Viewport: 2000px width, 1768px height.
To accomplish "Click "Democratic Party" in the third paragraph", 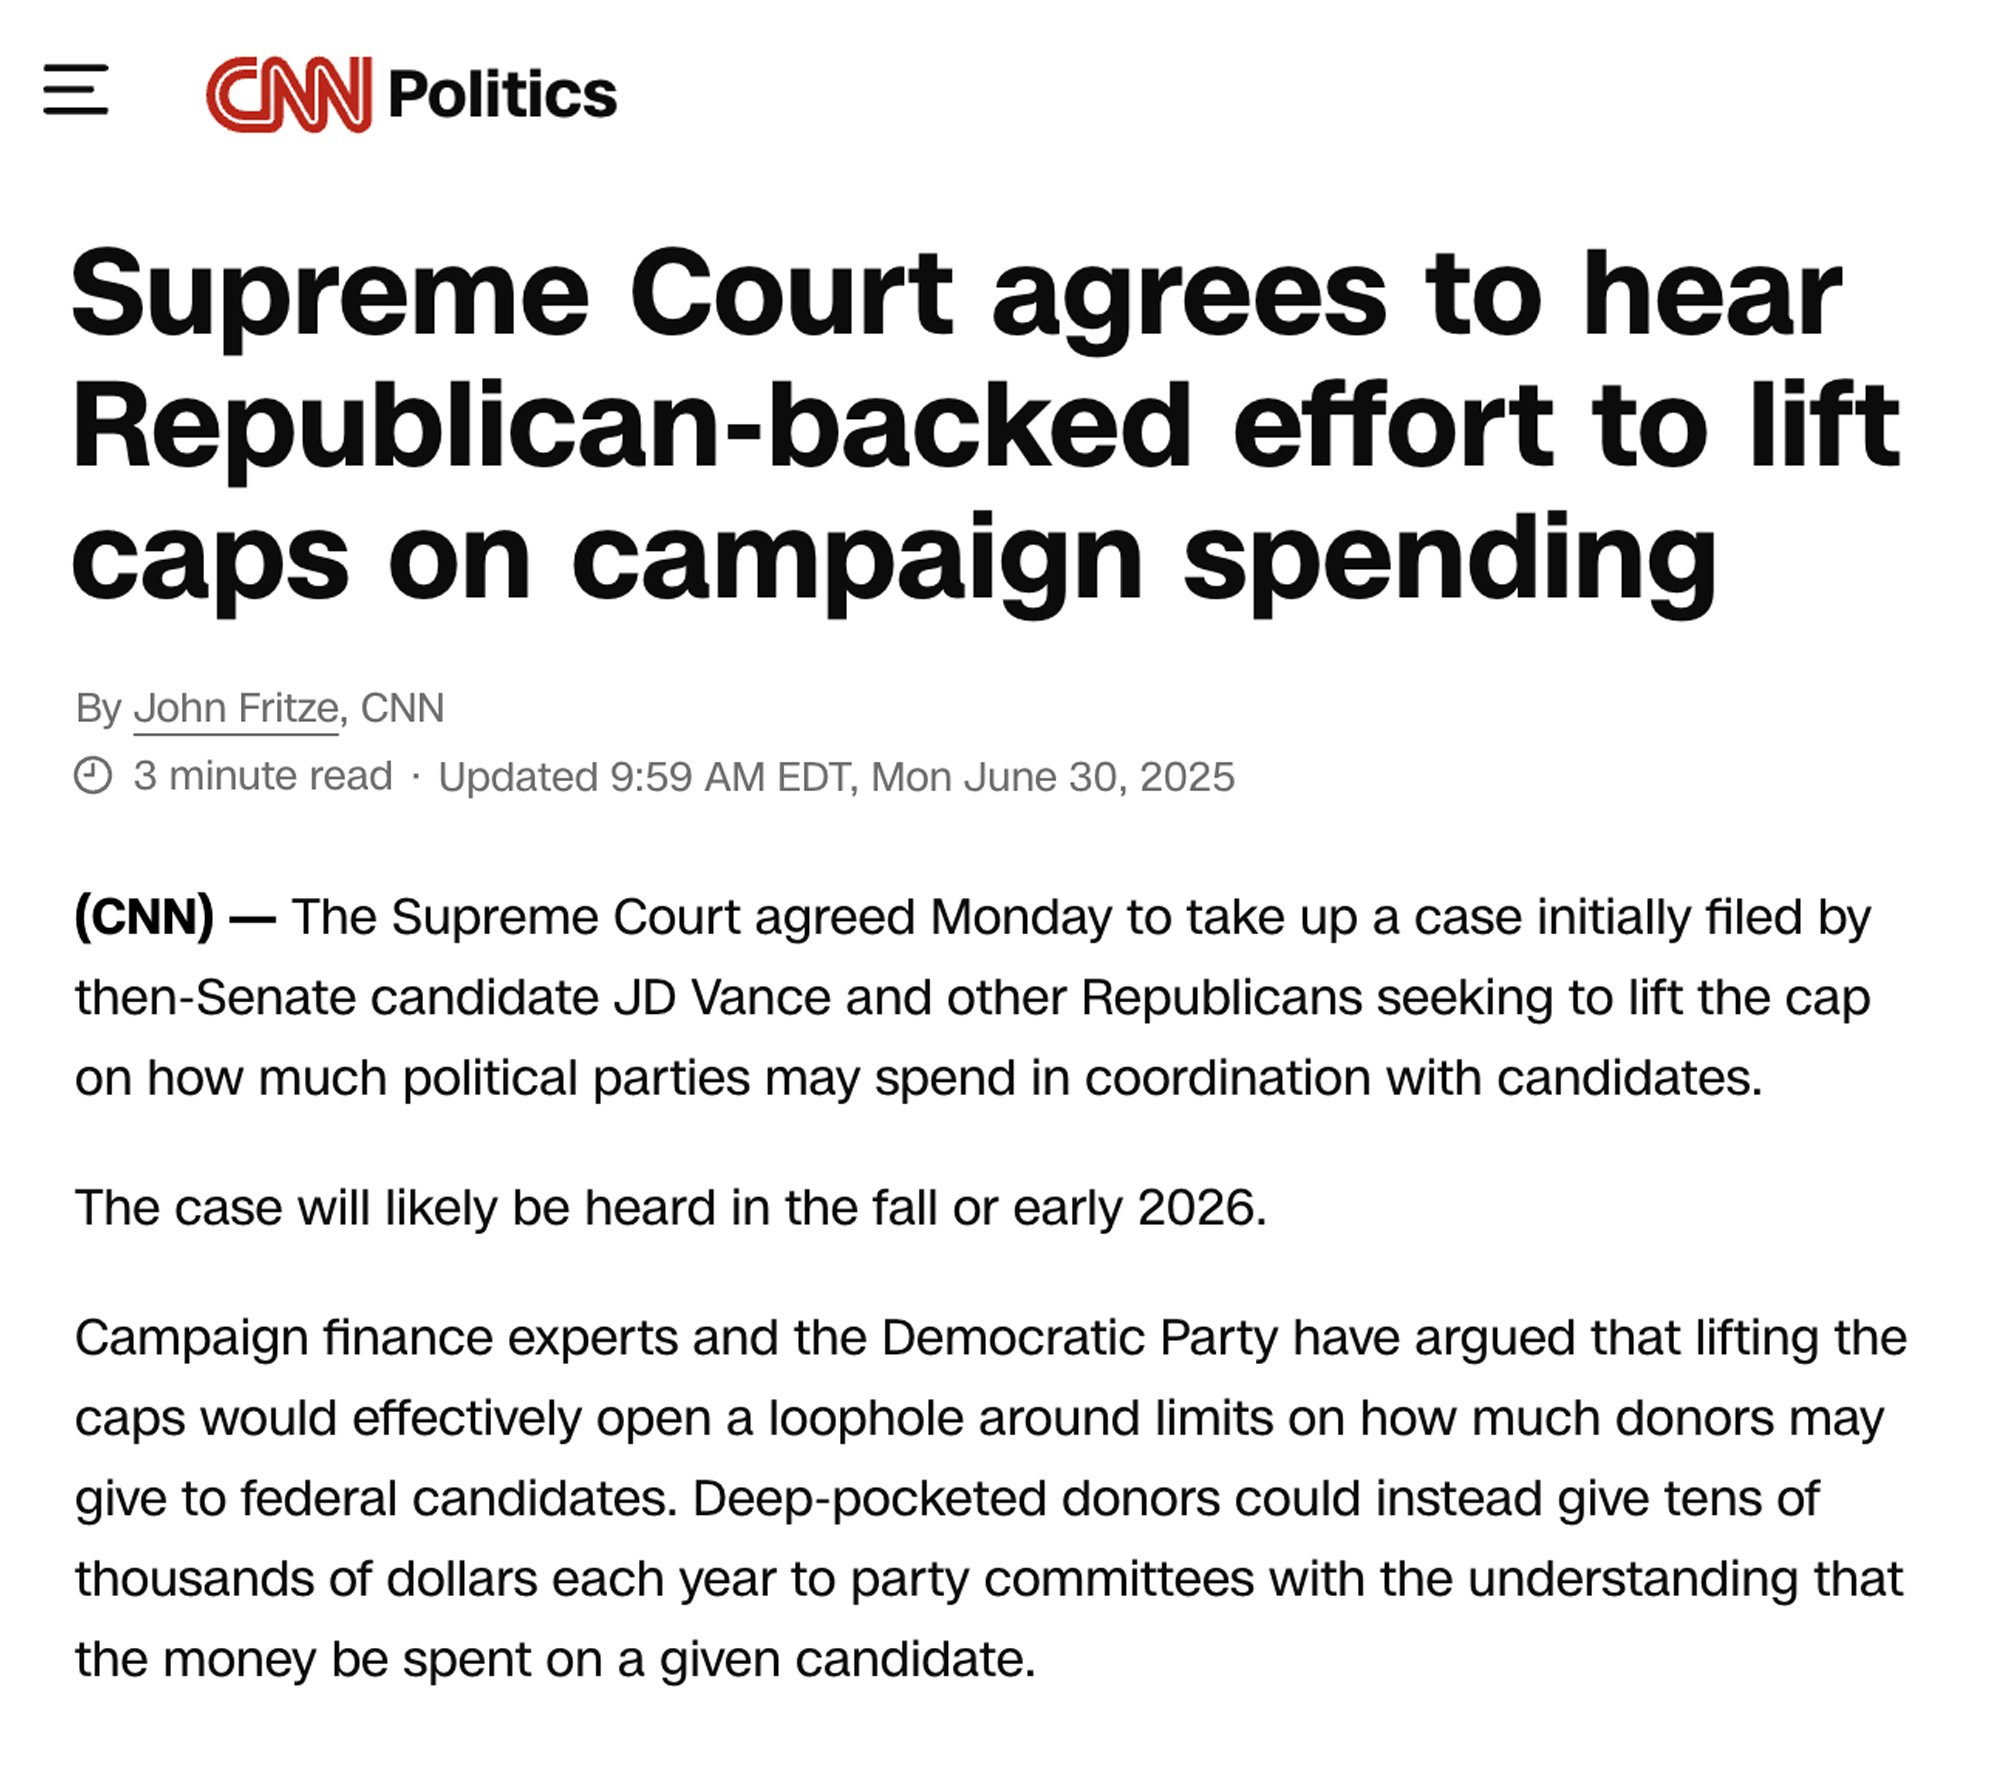I will pyautogui.click(x=1079, y=1337).
